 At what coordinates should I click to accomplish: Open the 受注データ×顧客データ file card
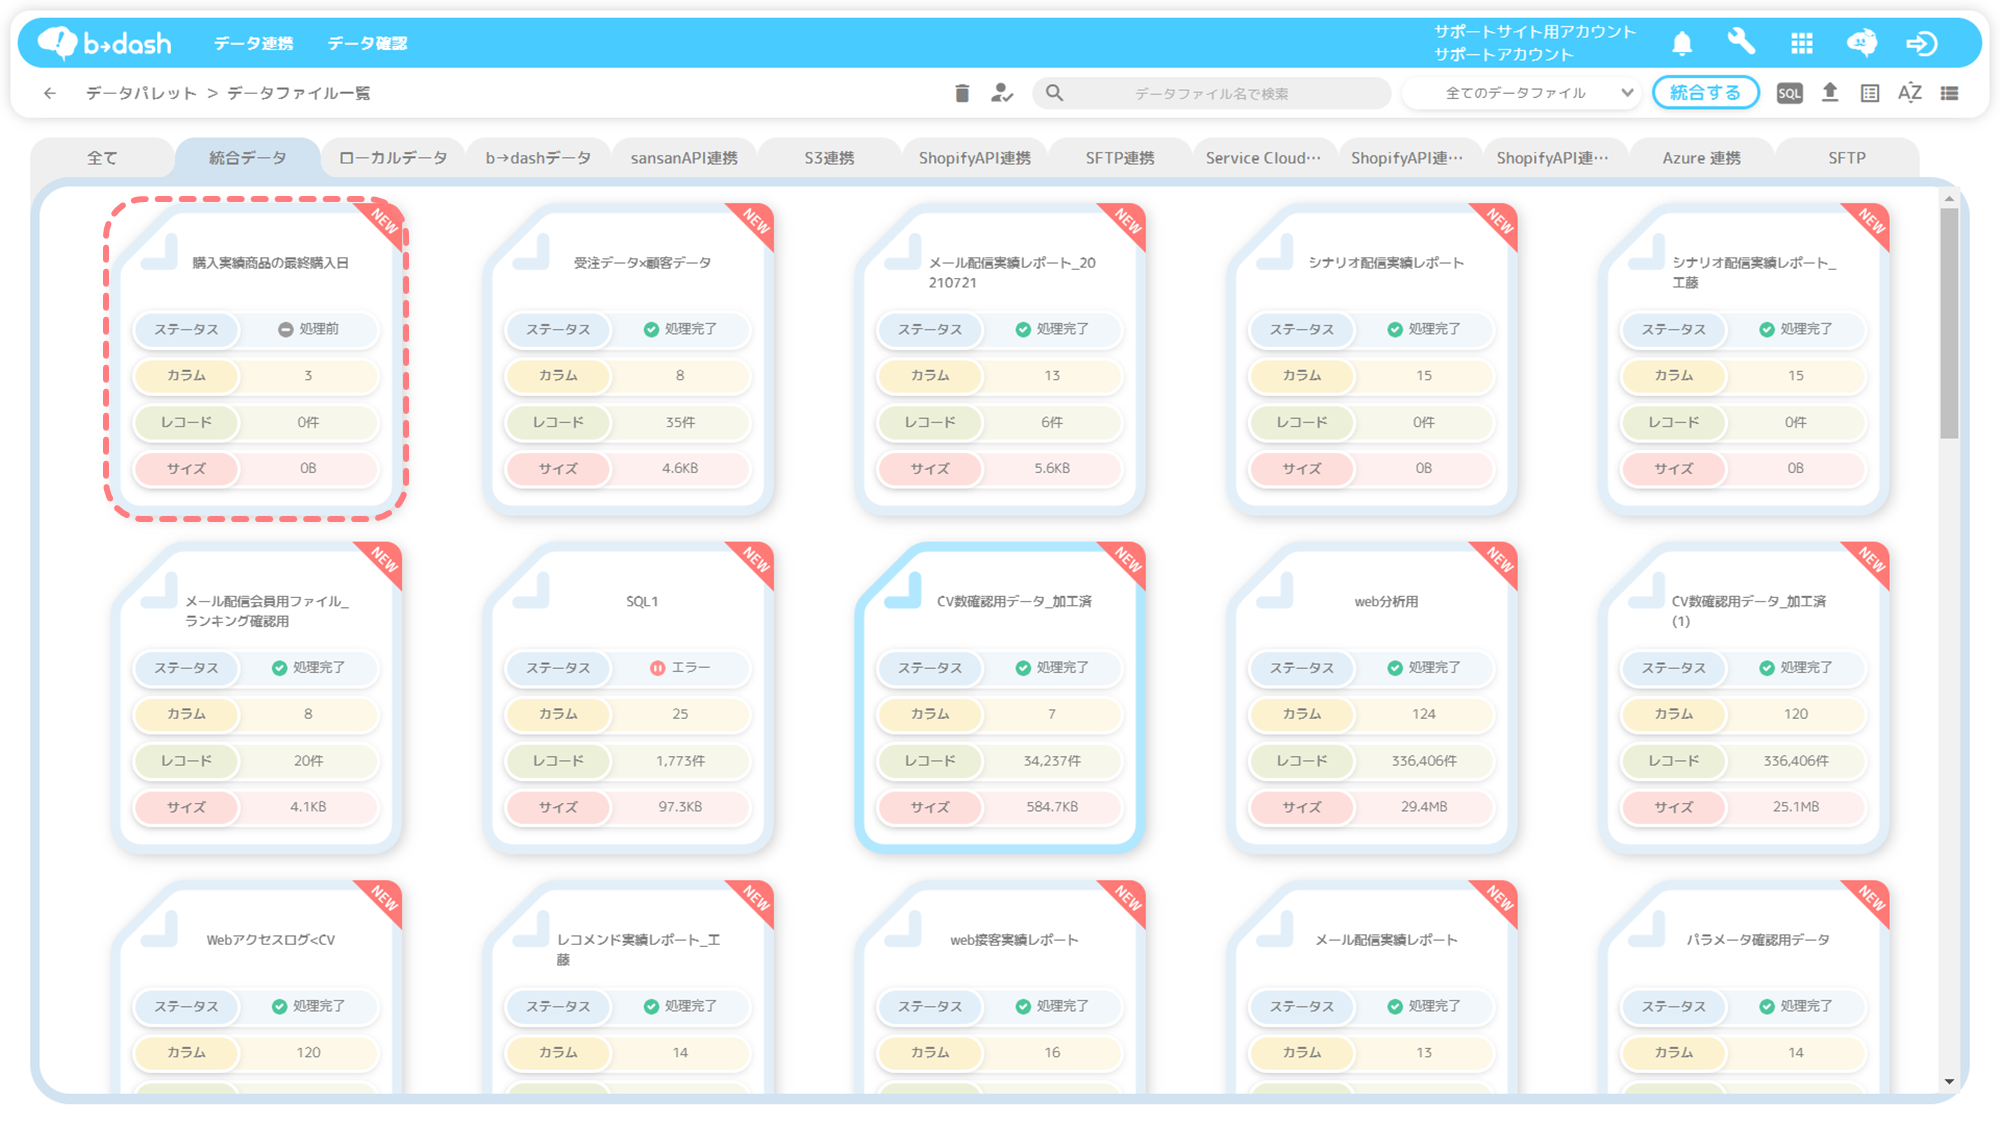[629, 359]
